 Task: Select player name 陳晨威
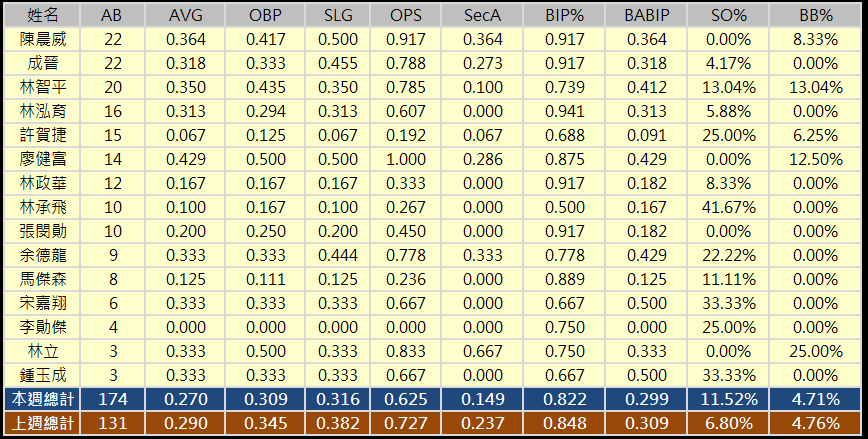pyautogui.click(x=38, y=39)
